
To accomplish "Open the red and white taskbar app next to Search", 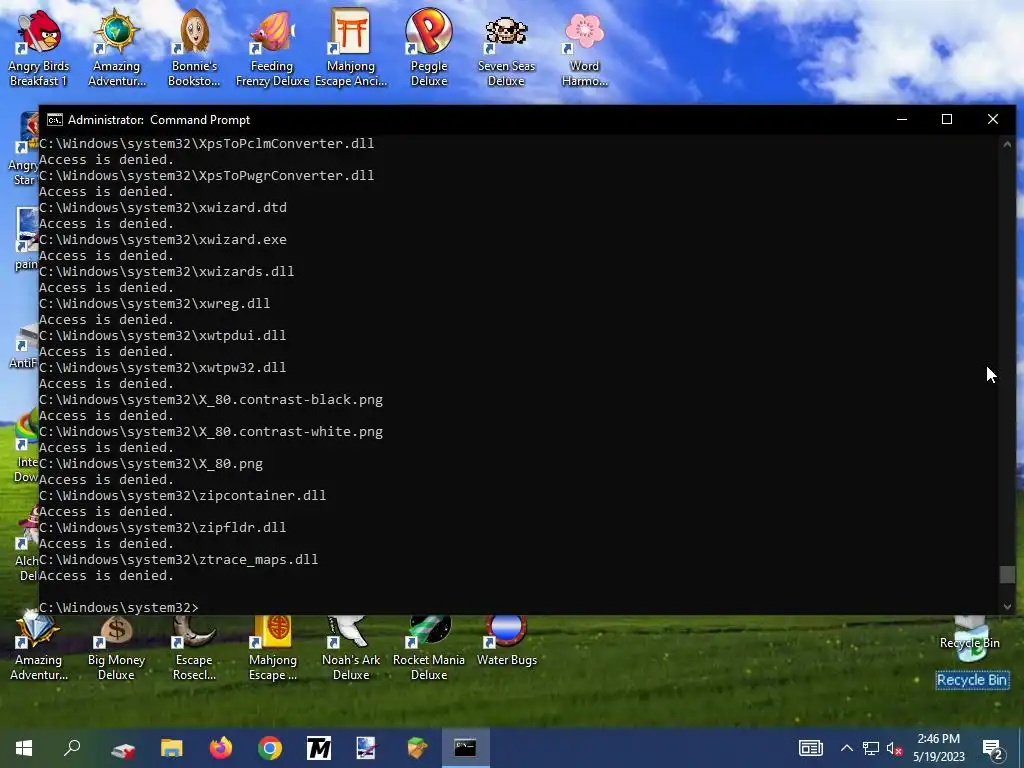I will pos(123,748).
